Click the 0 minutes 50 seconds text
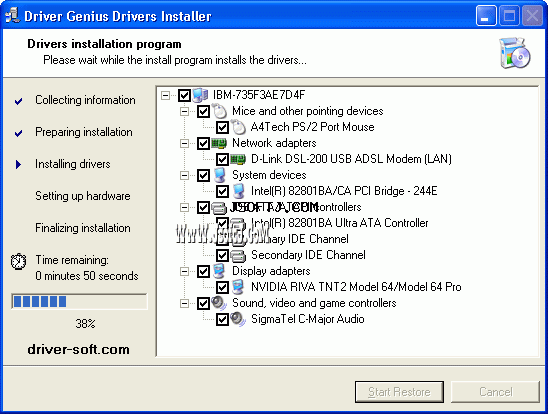Image resolution: width=548 pixels, height=414 pixels. coord(87,276)
